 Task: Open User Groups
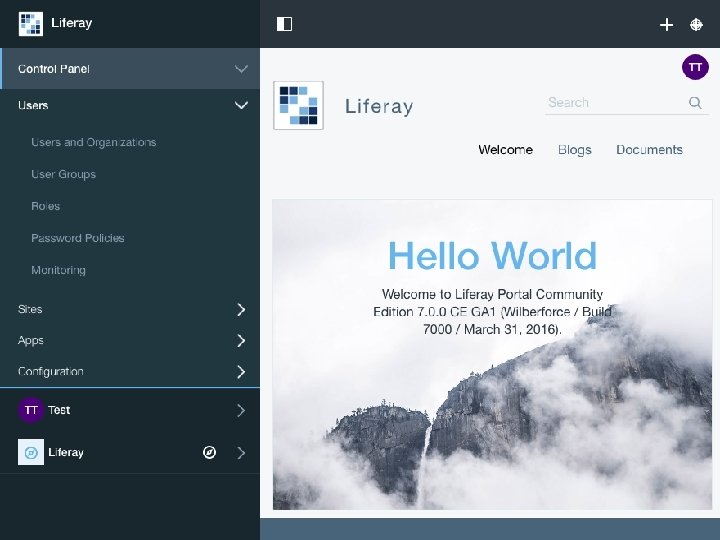pos(63,174)
